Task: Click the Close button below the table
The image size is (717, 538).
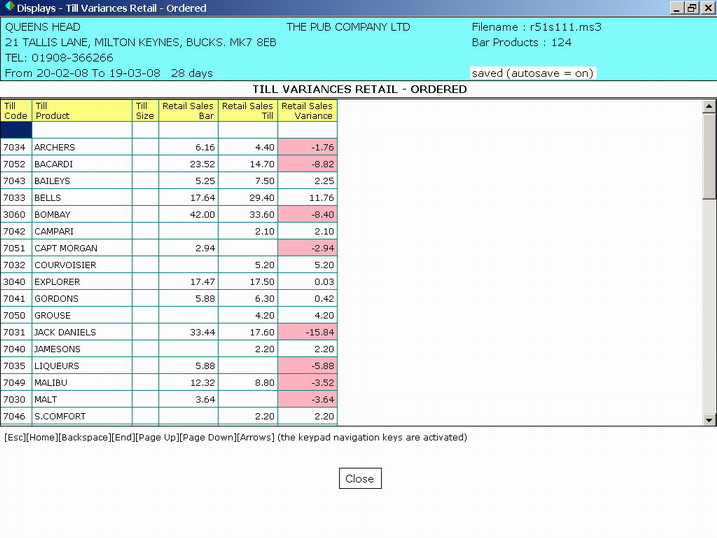Action: point(359,478)
